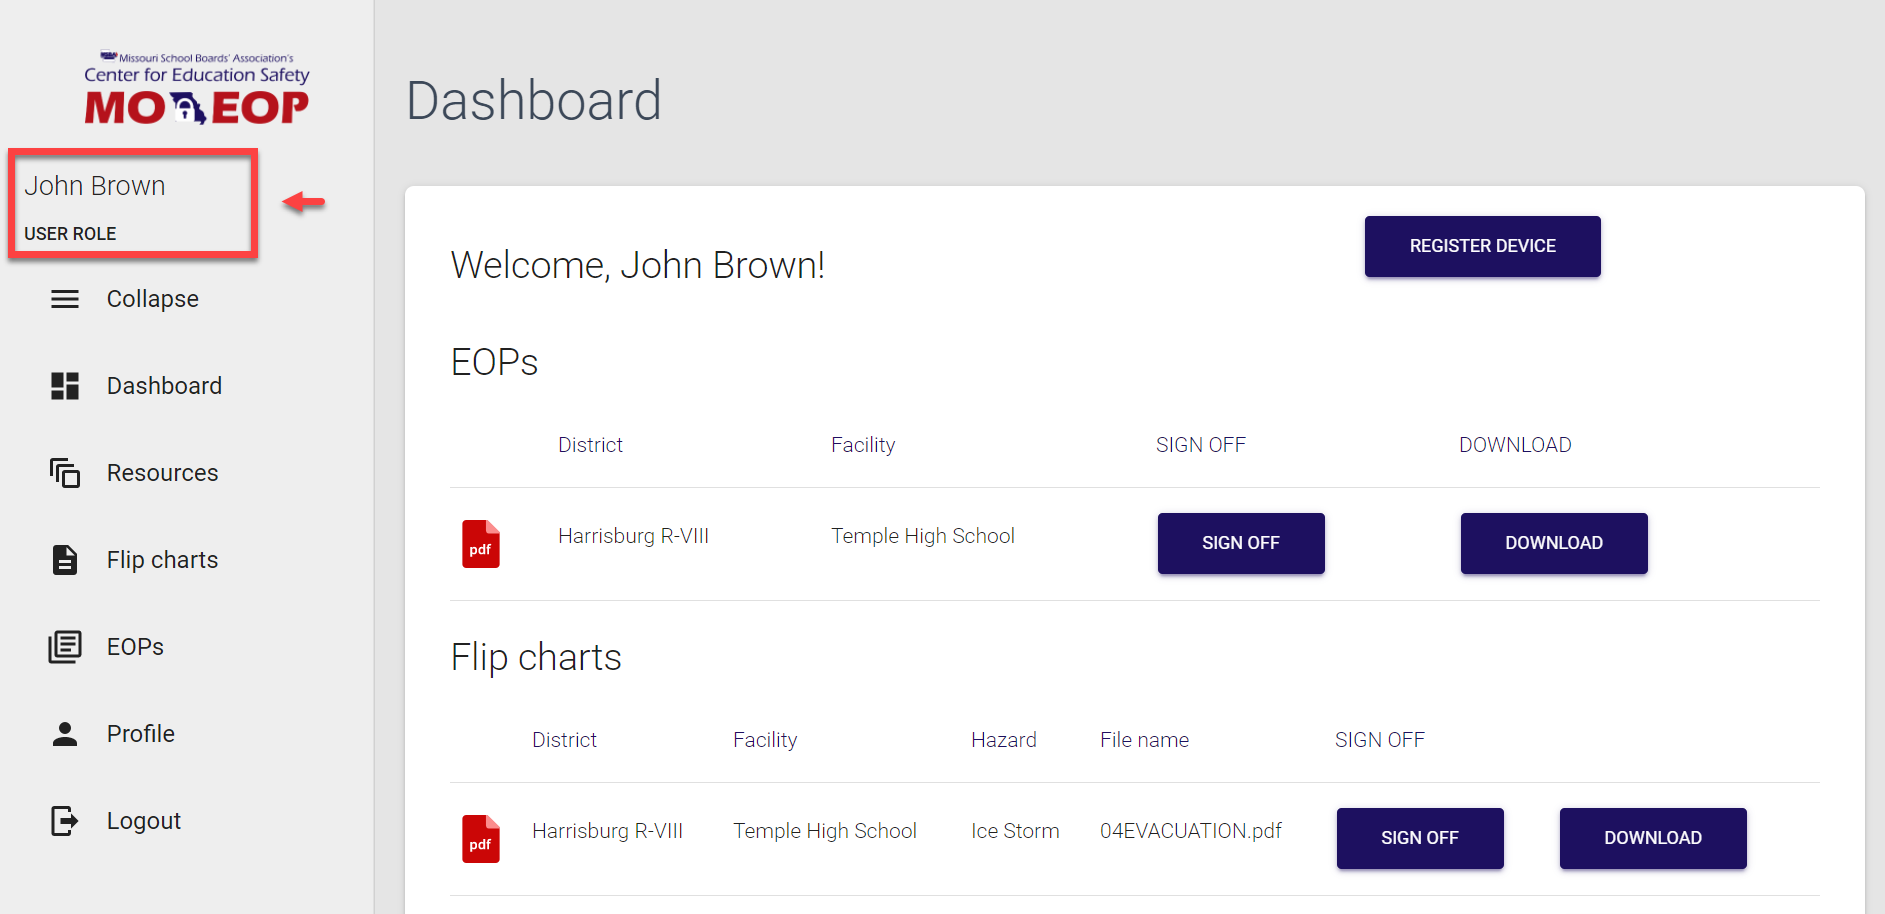Click the Resources copy icon
Image resolution: width=1885 pixels, height=914 pixels.
coord(65,473)
